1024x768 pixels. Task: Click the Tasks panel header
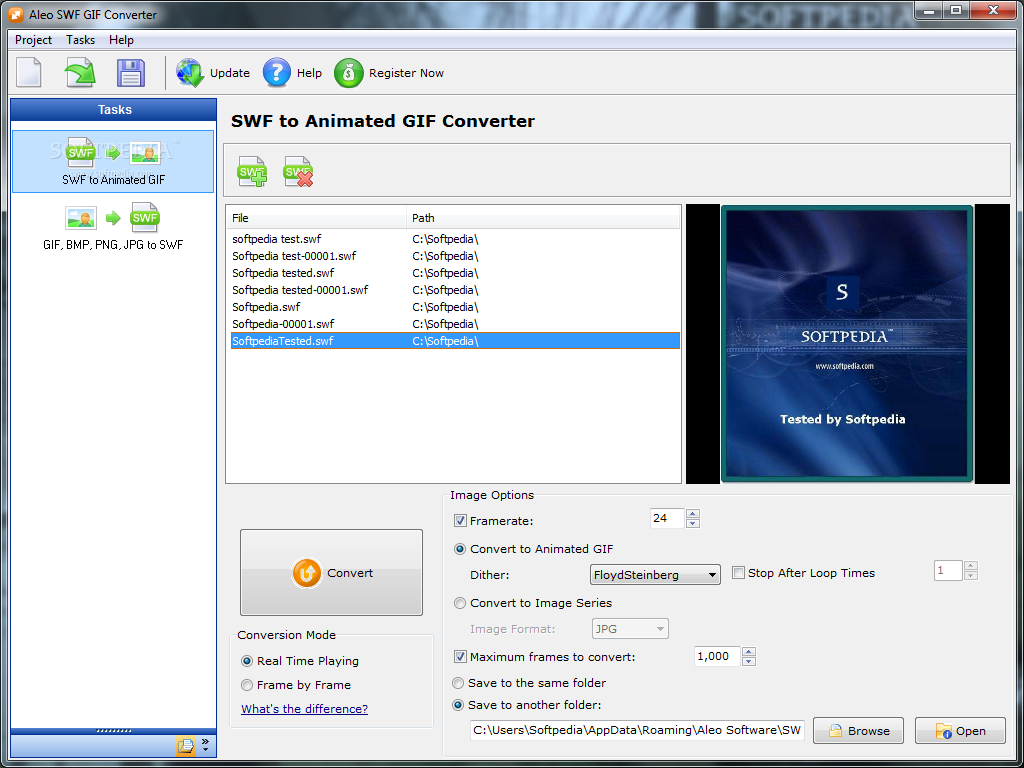coord(114,110)
